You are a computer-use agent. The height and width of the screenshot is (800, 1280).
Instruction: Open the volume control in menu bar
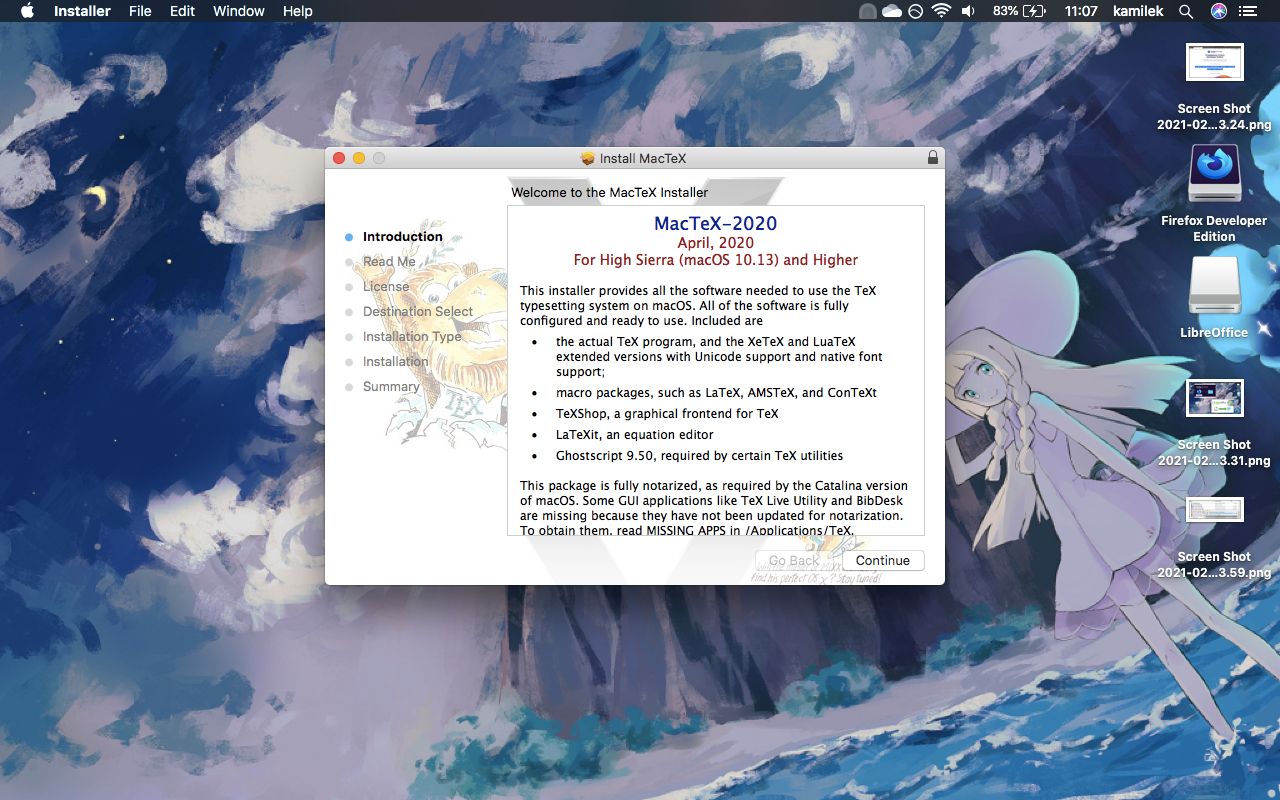(968, 11)
